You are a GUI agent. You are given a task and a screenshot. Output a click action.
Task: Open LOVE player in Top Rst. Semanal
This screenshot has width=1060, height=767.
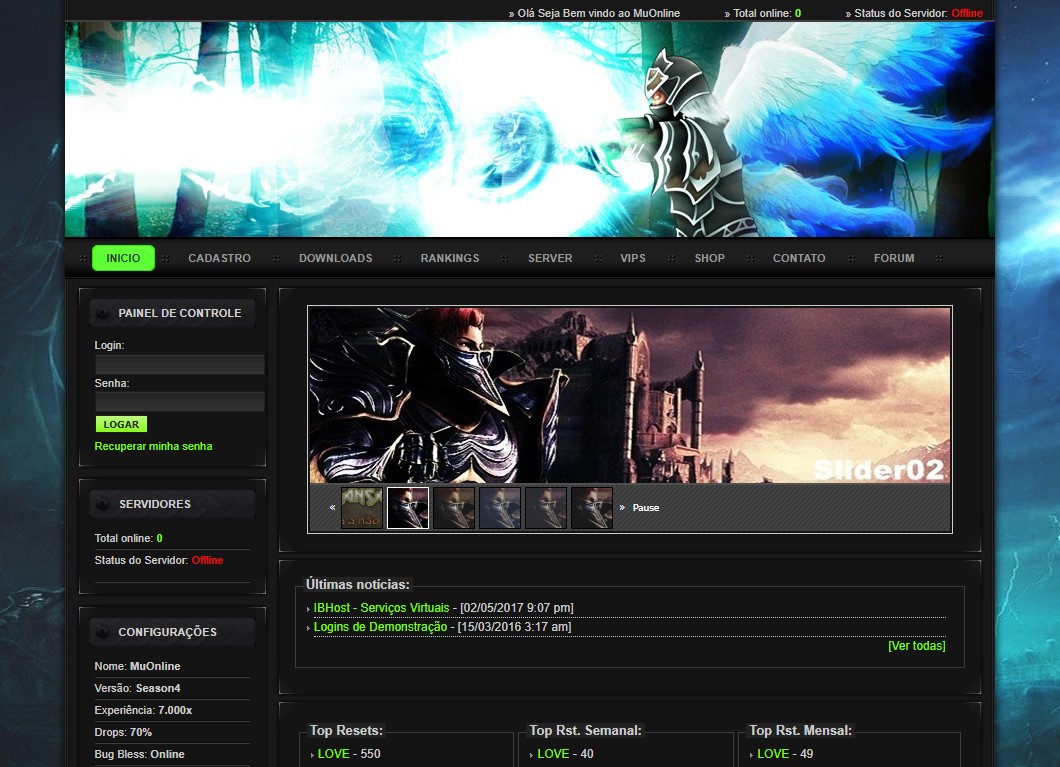[553, 753]
